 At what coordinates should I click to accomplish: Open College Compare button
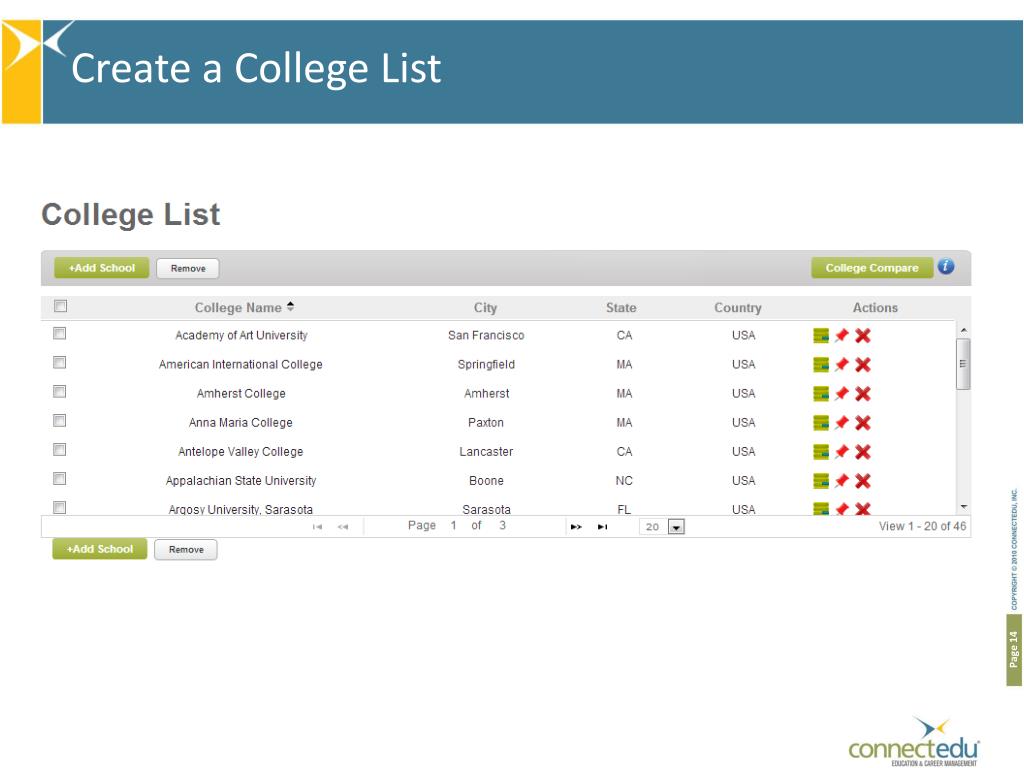click(x=872, y=268)
